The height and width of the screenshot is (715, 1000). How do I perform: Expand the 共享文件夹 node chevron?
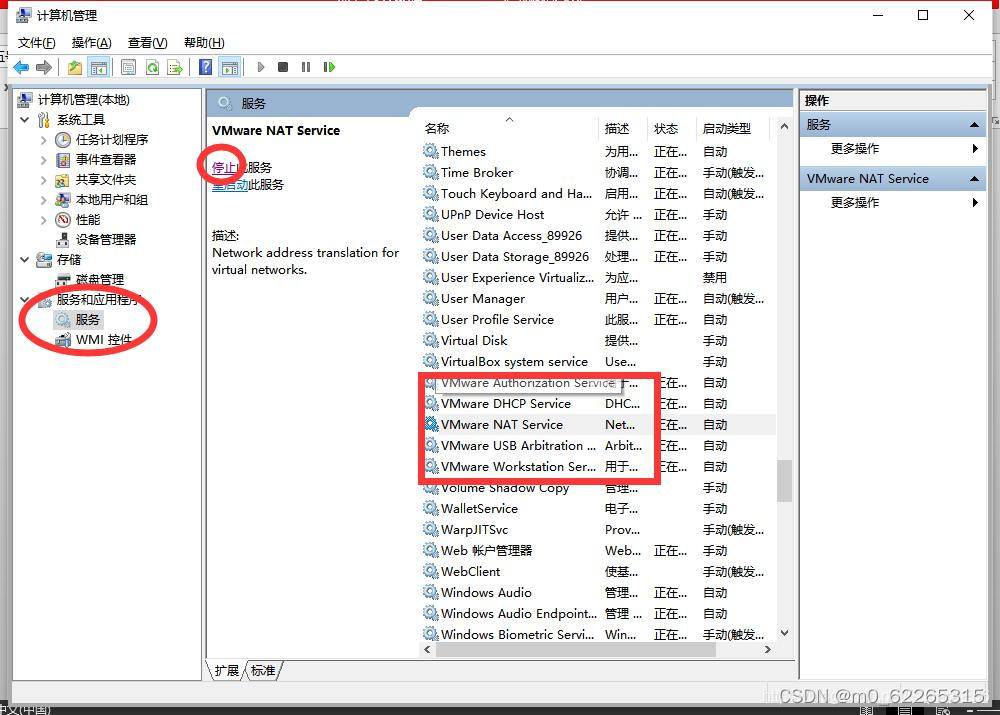click(x=43, y=180)
